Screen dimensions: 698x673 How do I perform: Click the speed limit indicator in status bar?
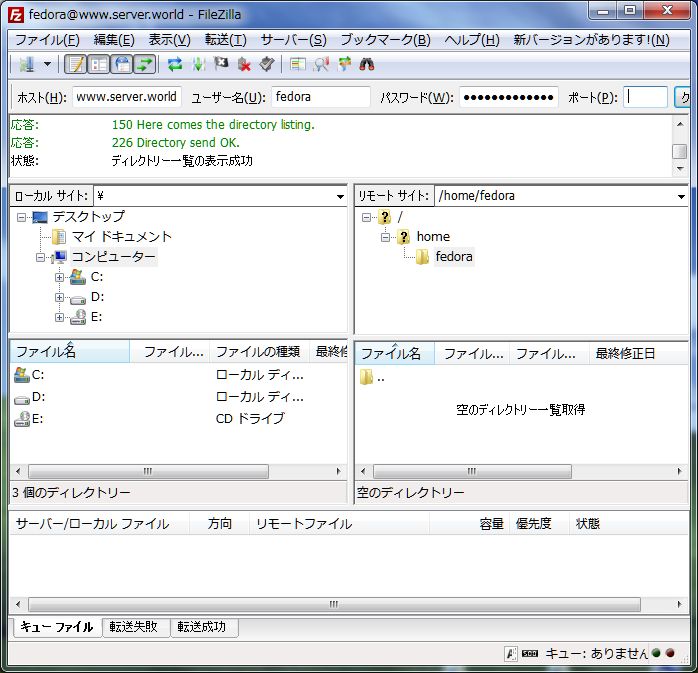click(x=530, y=653)
